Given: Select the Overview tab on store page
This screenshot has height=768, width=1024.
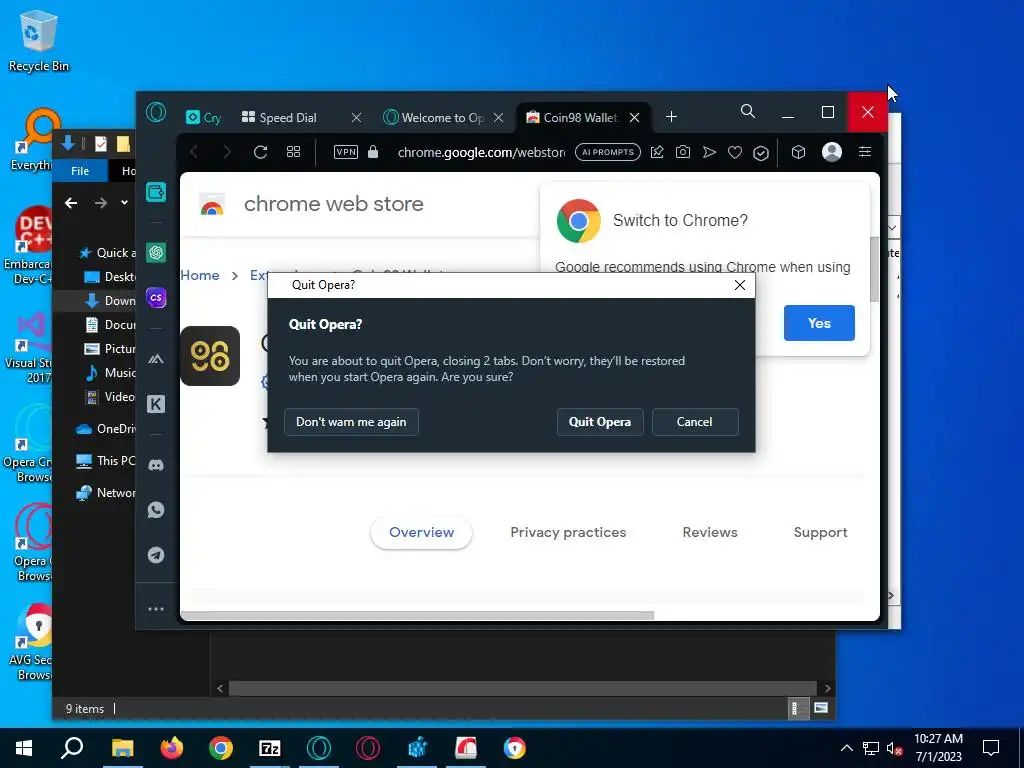Looking at the screenshot, I should tap(421, 532).
